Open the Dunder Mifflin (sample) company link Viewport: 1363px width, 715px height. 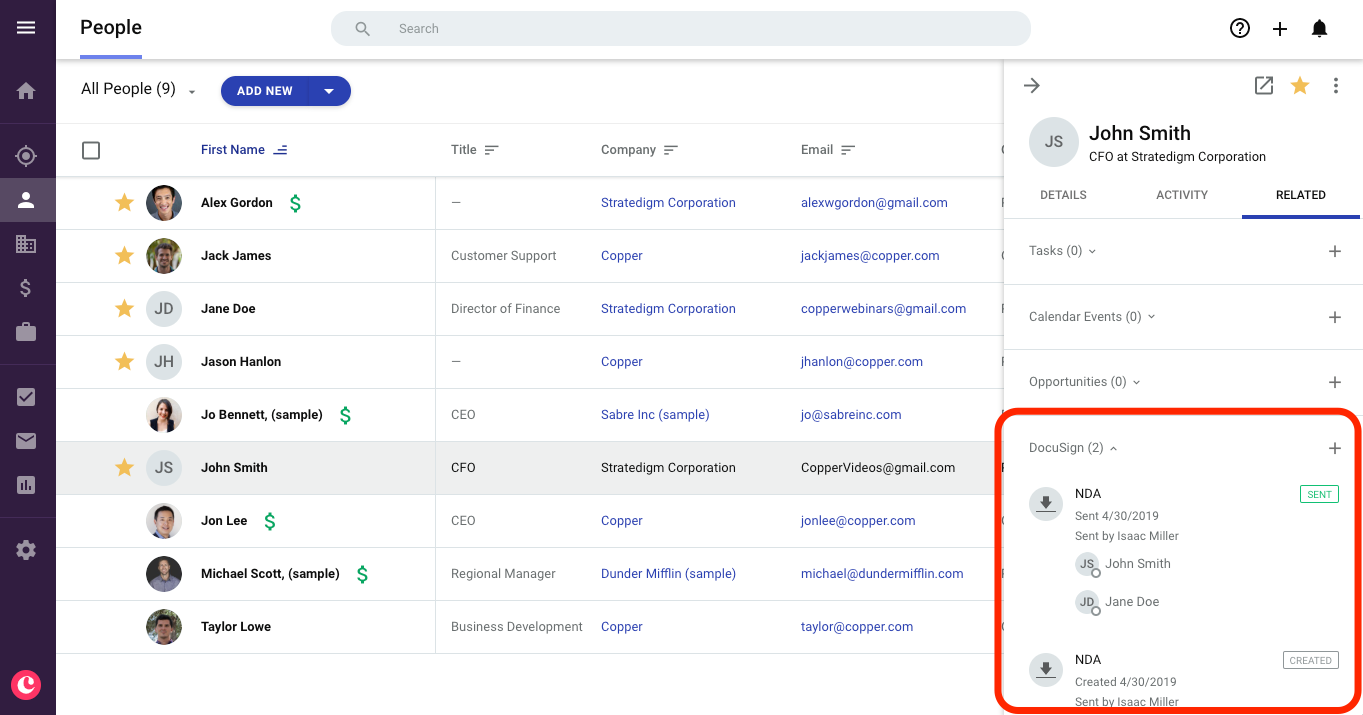(x=668, y=574)
